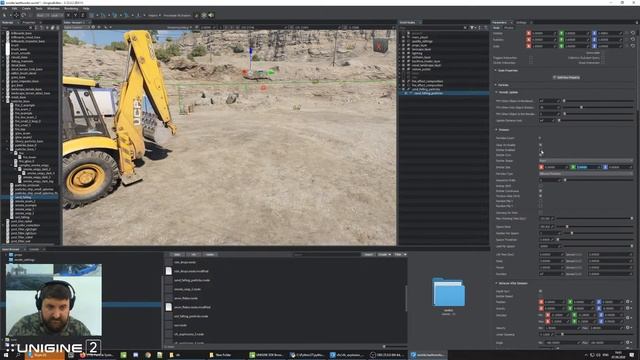This screenshot has width=640, height=360.
Task: Collapse the Node Properties section
Action: tap(496, 70)
